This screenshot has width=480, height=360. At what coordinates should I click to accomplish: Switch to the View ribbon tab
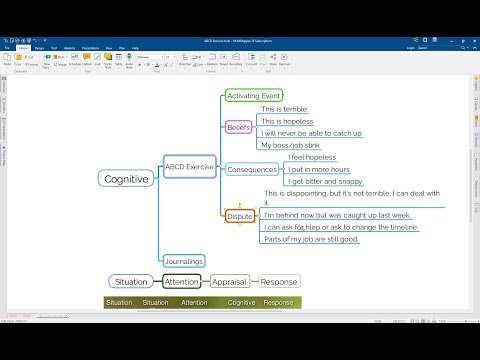coord(109,48)
